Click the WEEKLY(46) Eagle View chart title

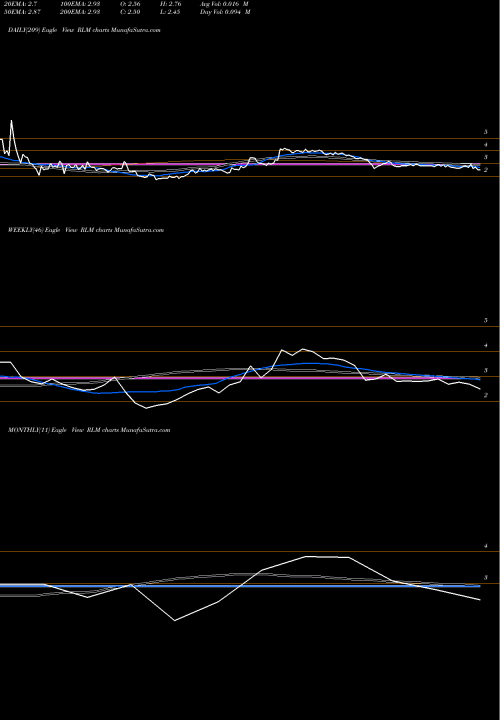pos(86,230)
